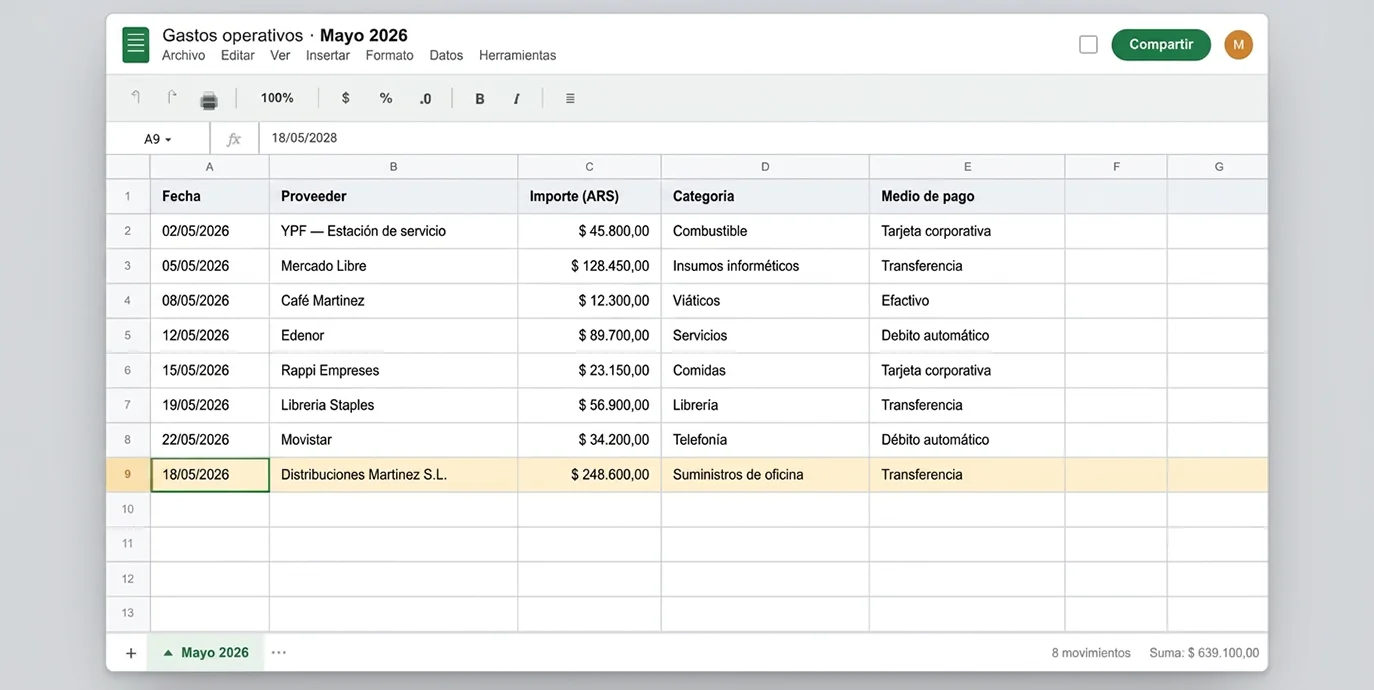
Task: Open the Ver menu
Action: tap(280, 56)
